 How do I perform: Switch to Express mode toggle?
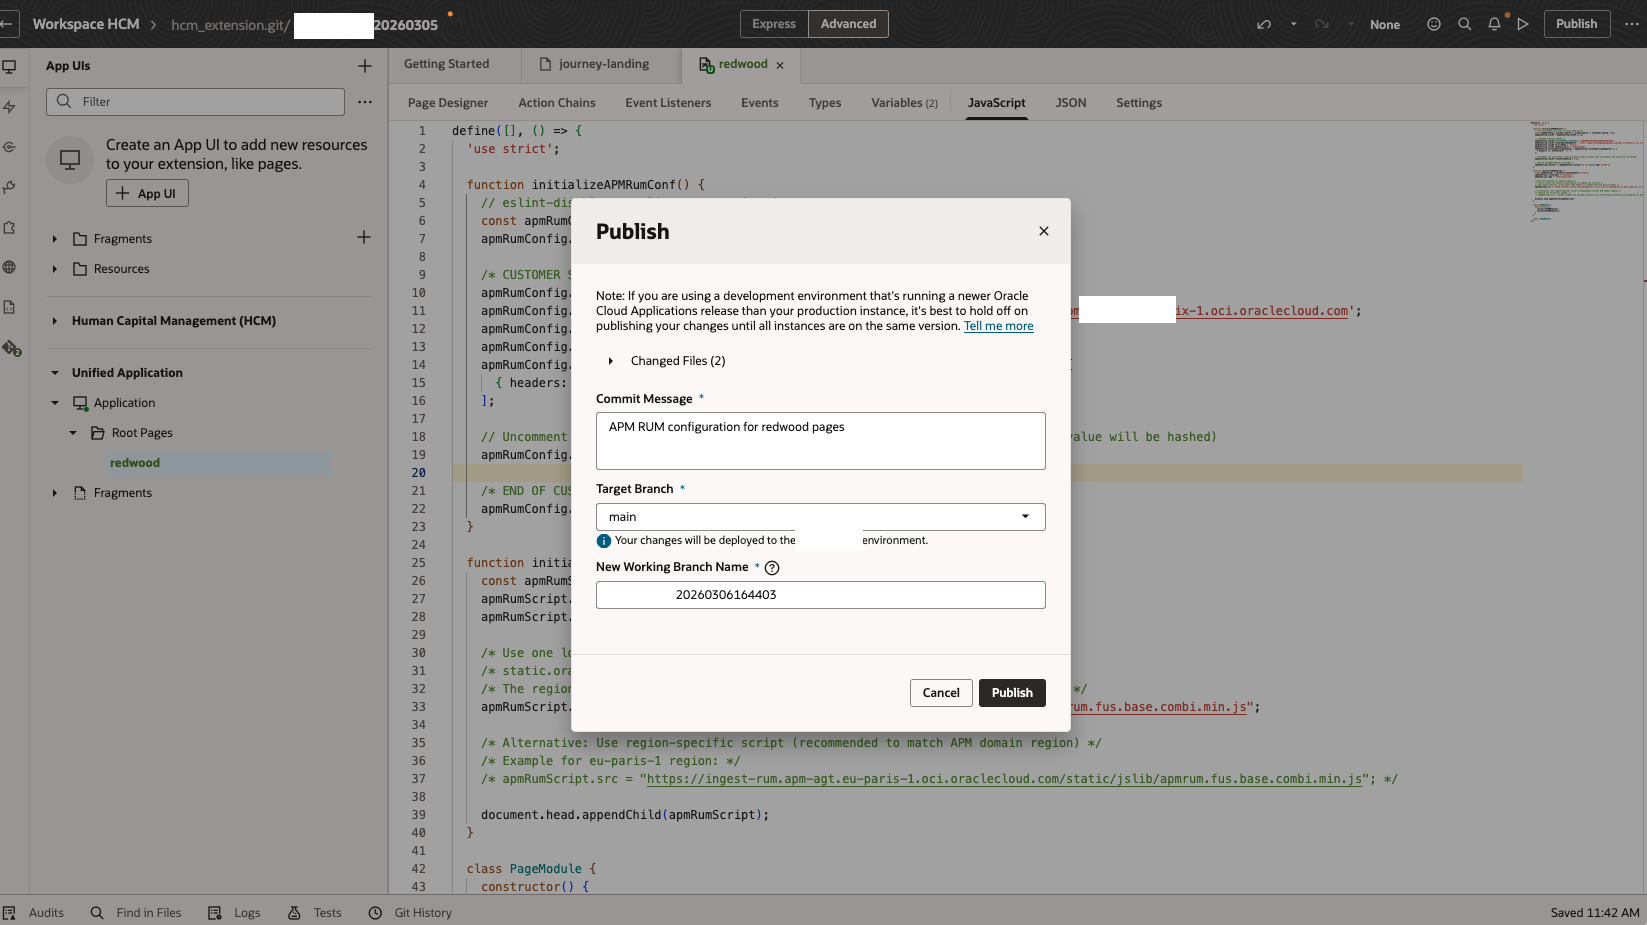click(x=772, y=23)
